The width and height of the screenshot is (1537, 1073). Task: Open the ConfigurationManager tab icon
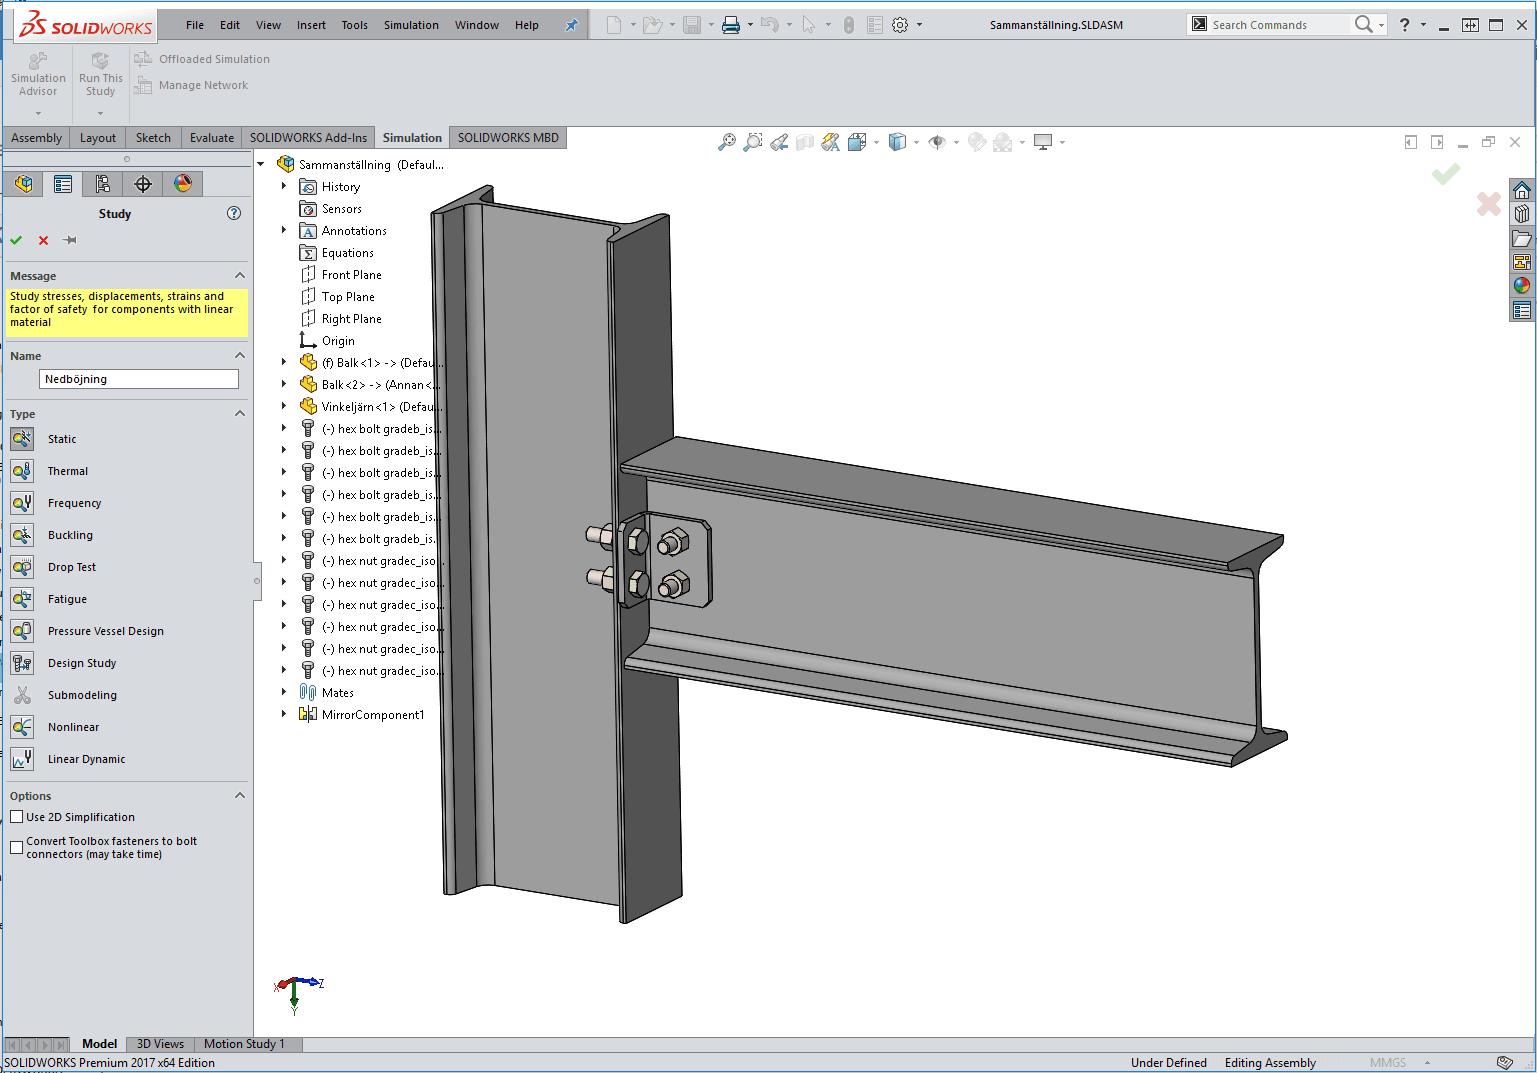[x=103, y=184]
